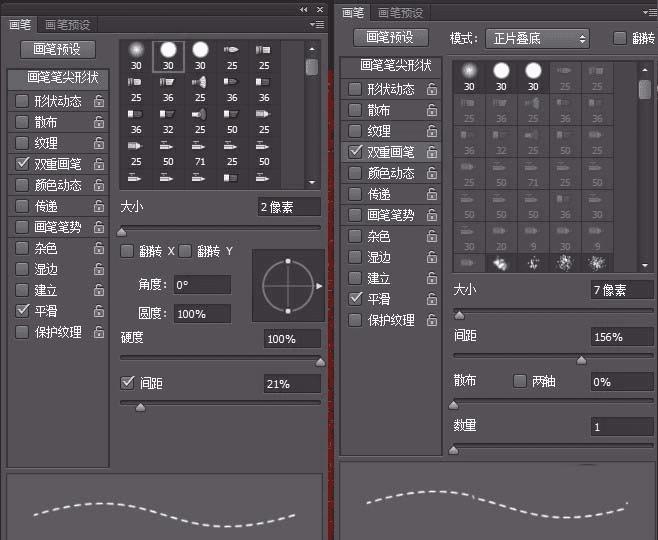Click the 角度 field showing 0°
The height and width of the screenshot is (540, 658).
202,285
